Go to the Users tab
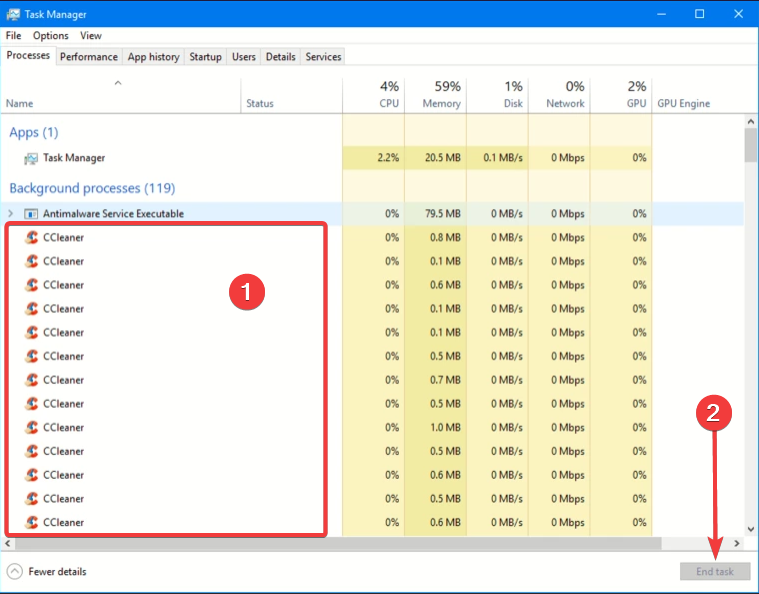The height and width of the screenshot is (594, 759). pyautogui.click(x=243, y=57)
